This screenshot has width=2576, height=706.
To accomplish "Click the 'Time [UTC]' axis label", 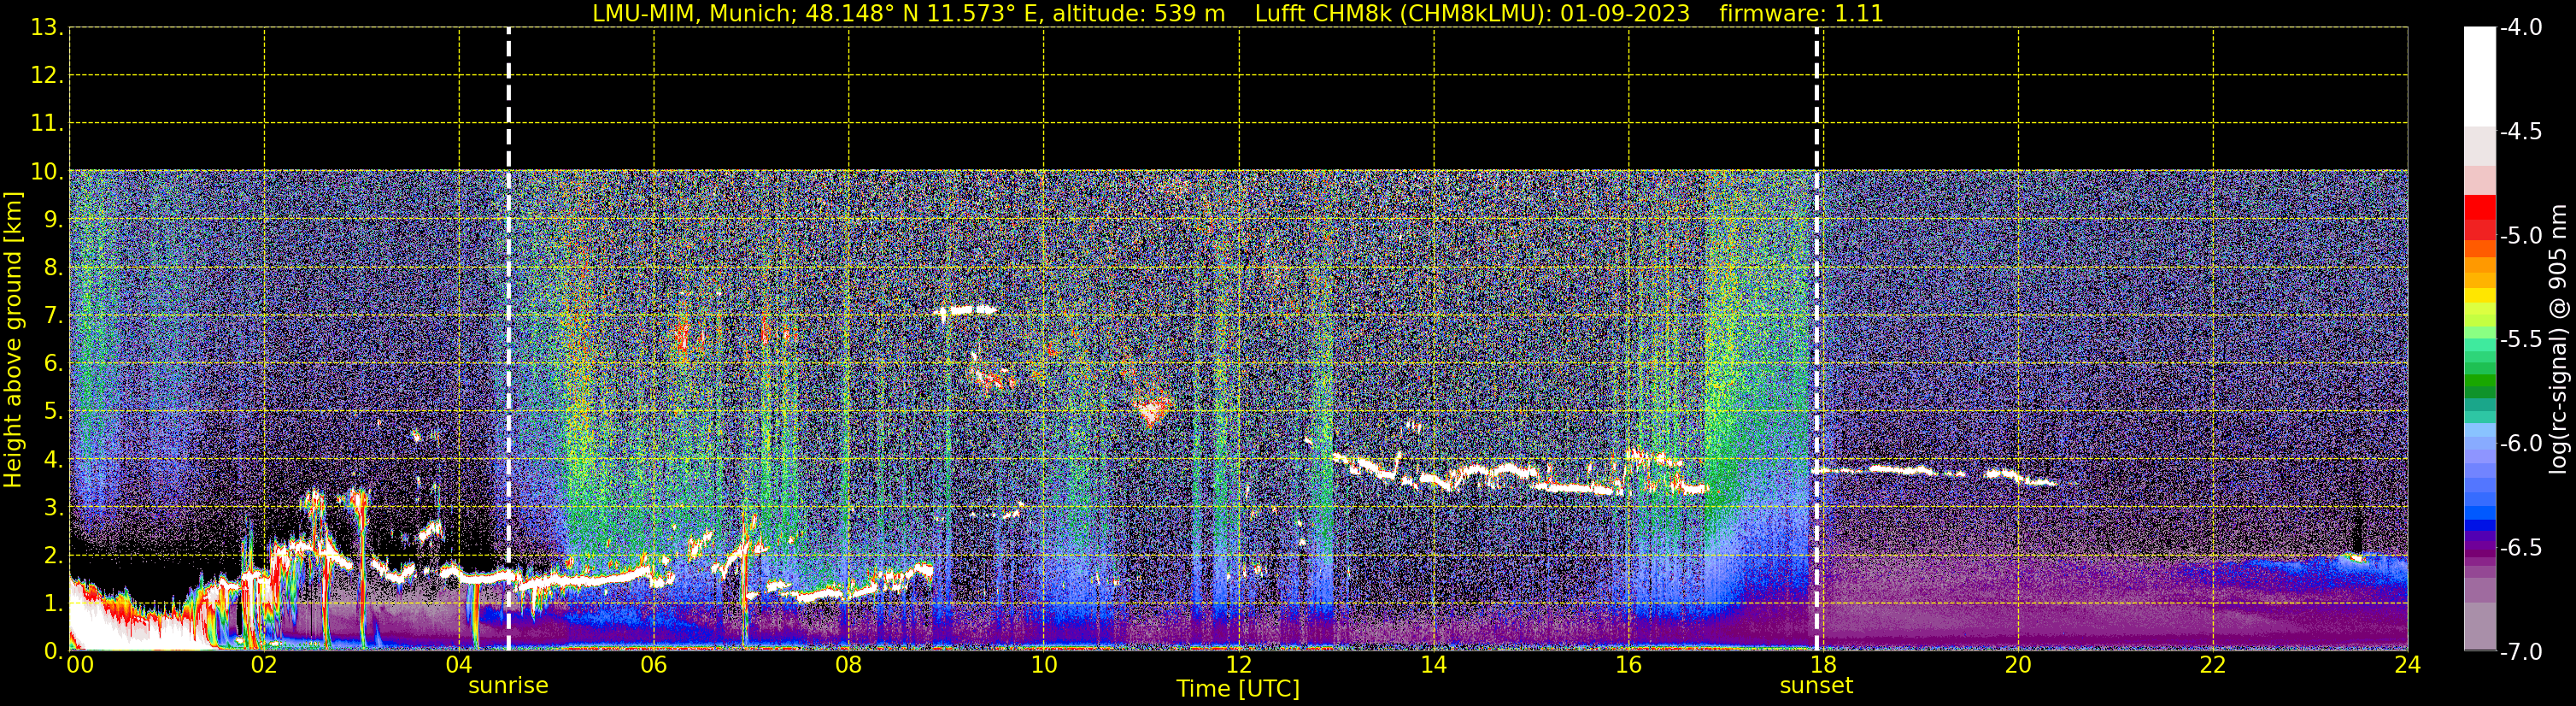I will coord(1238,689).
